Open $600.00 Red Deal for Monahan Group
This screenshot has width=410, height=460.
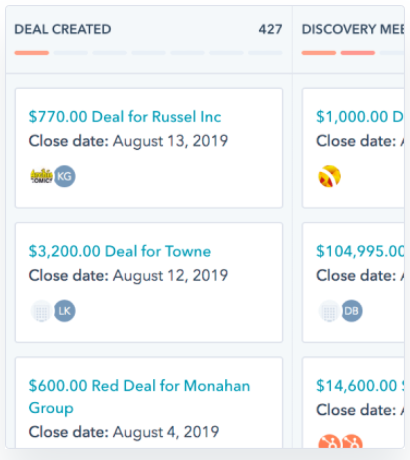(139, 397)
